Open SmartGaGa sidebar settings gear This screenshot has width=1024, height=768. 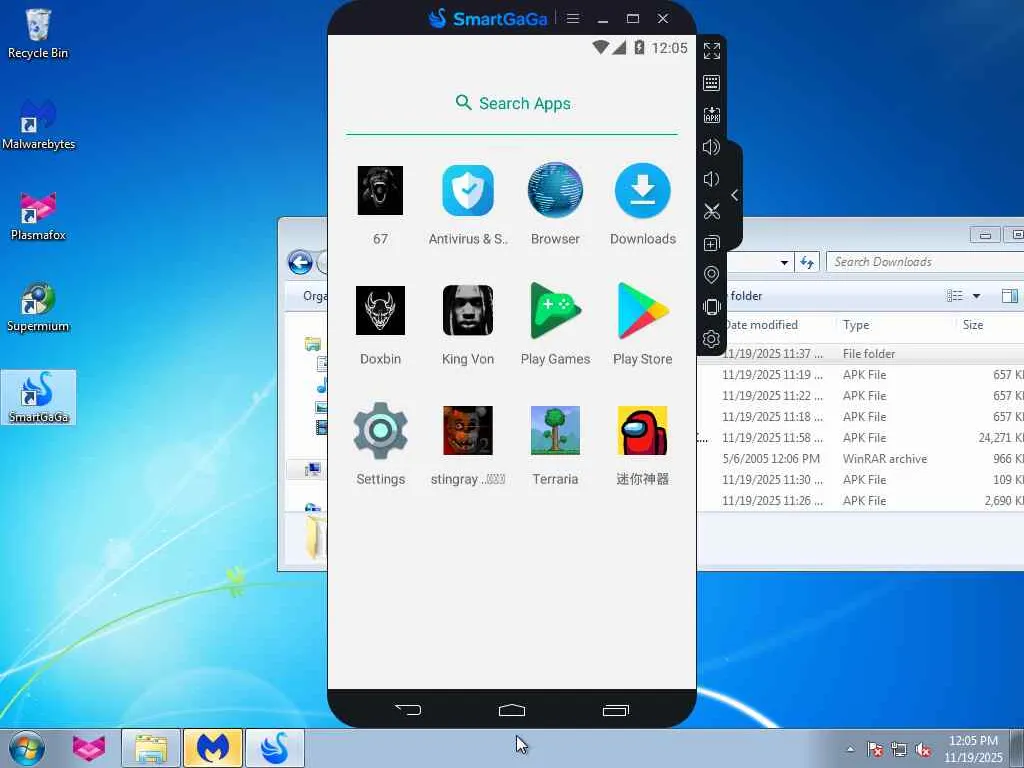[x=711, y=339]
